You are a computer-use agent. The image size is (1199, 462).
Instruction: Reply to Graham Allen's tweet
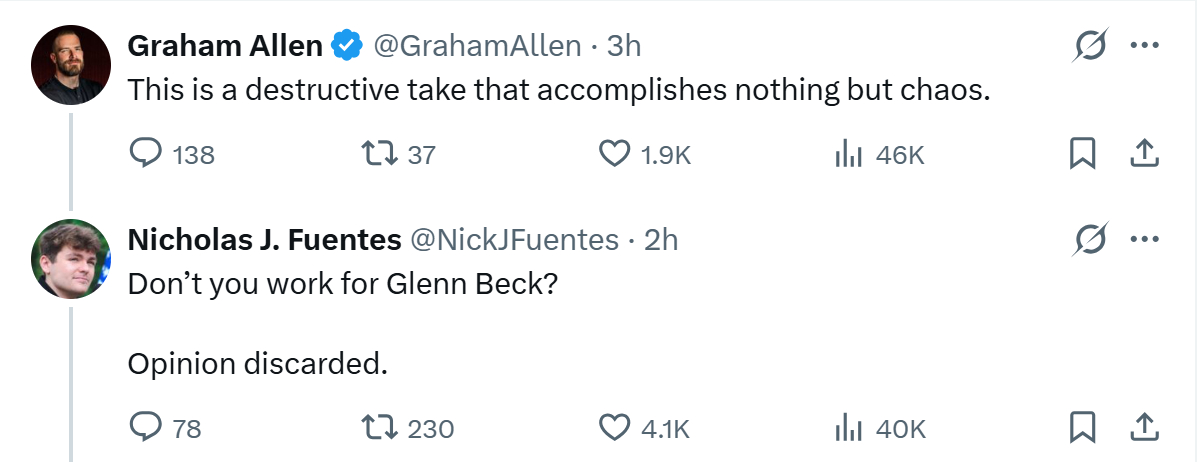(147, 154)
